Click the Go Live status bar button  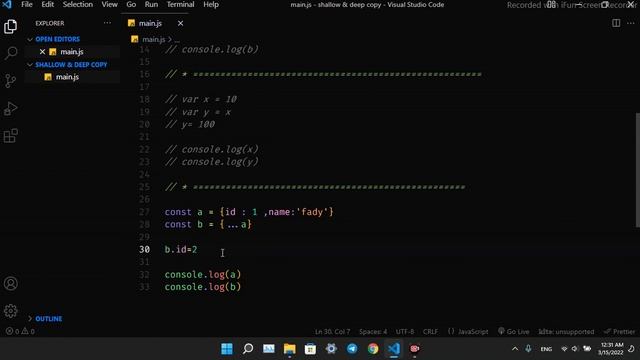point(513,331)
